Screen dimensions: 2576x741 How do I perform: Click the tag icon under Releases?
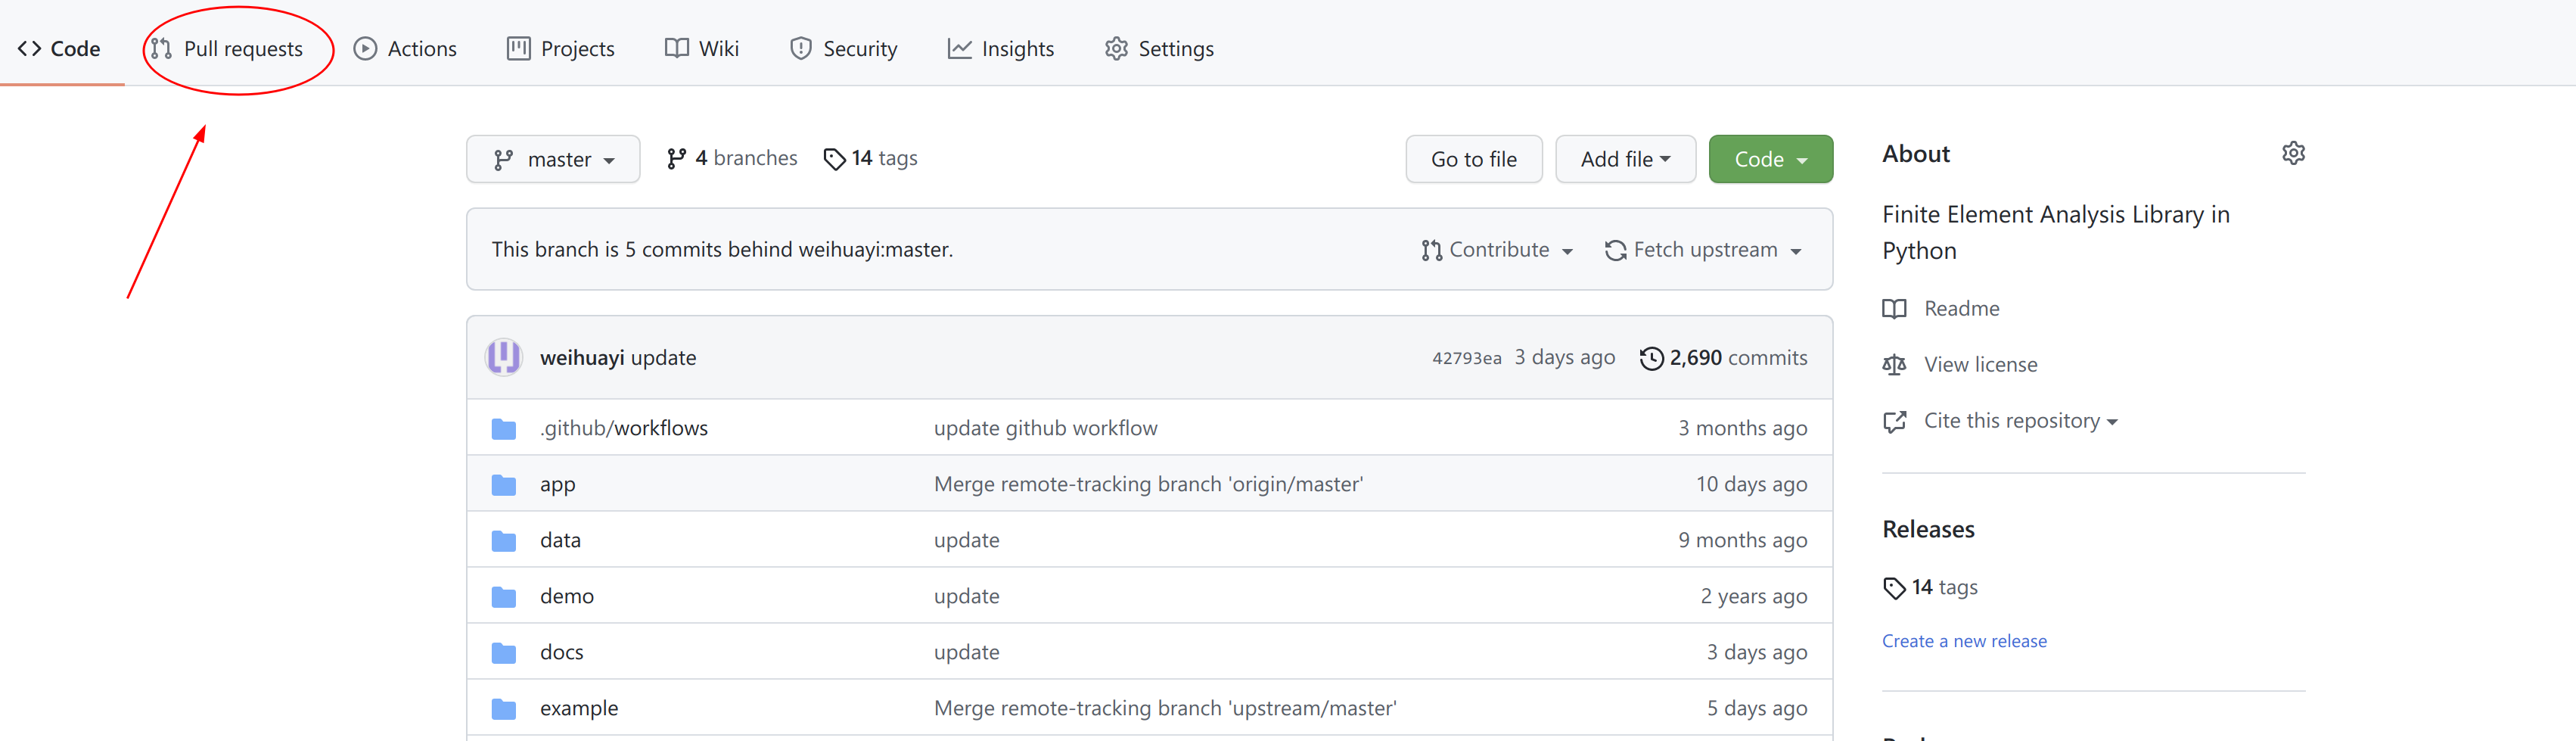(1894, 588)
